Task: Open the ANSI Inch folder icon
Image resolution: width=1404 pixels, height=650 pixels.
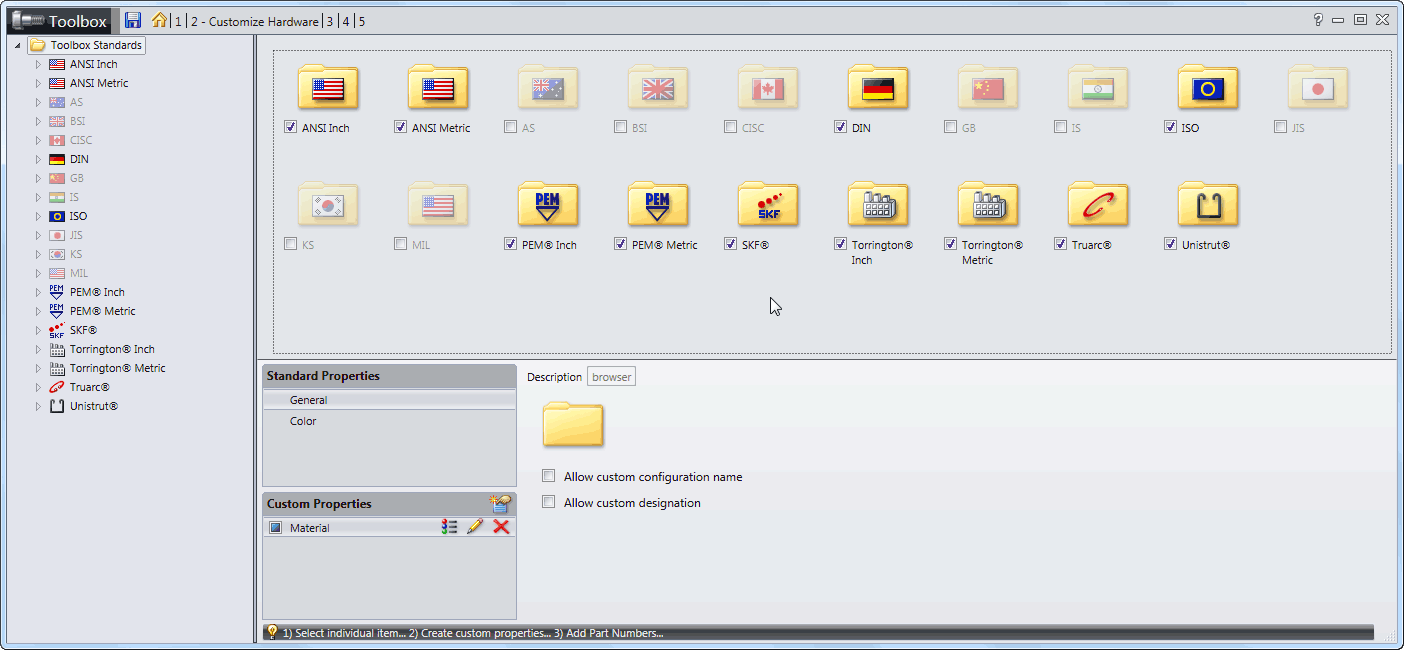Action: pos(328,88)
